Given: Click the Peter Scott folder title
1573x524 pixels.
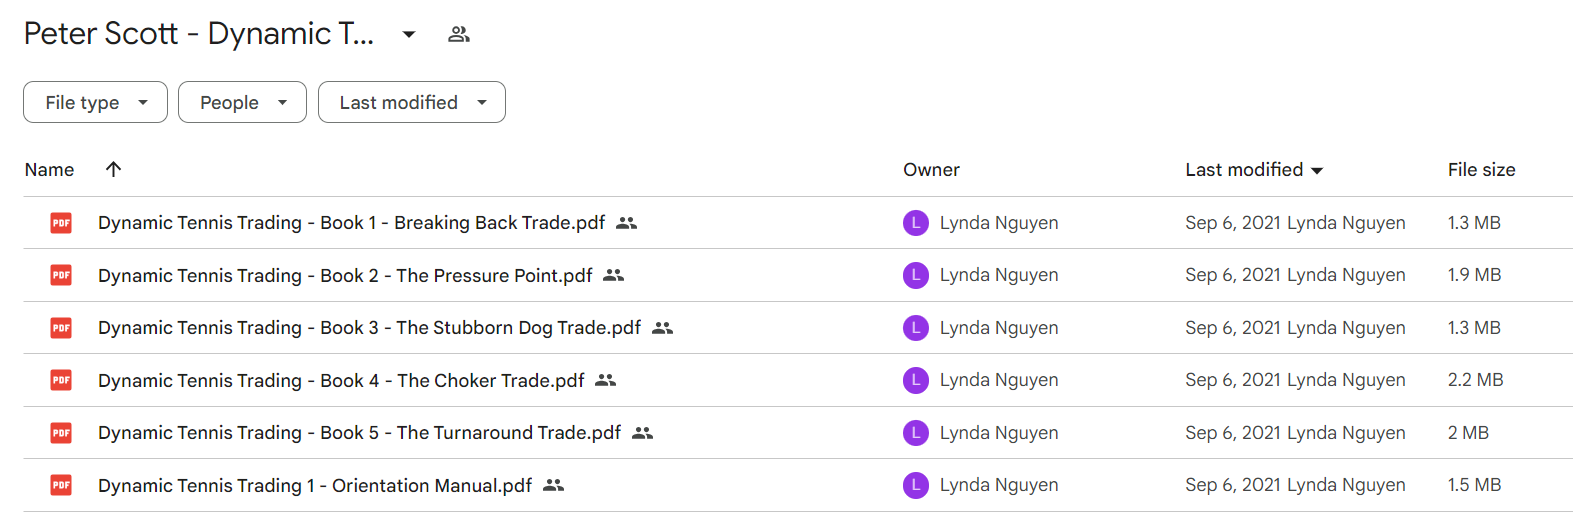Looking at the screenshot, I should click(x=198, y=34).
